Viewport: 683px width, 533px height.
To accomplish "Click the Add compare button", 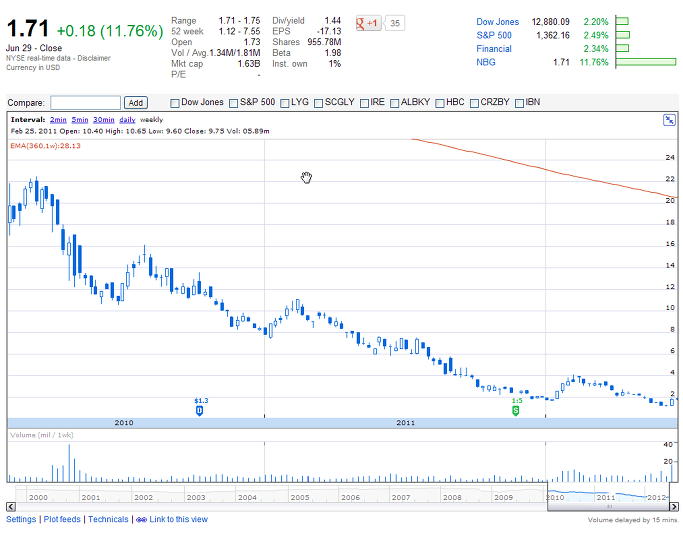I will 136,103.
